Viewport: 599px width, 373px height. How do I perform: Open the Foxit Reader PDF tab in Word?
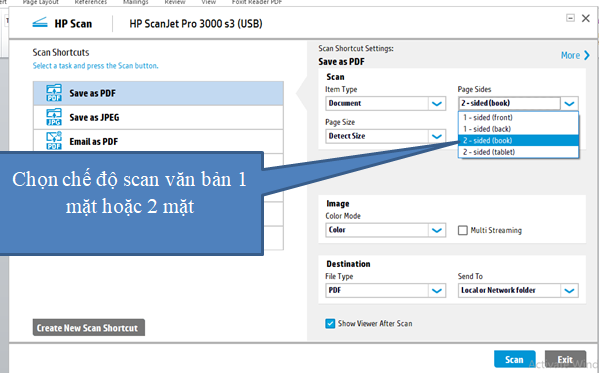pyautogui.click(x=257, y=2)
